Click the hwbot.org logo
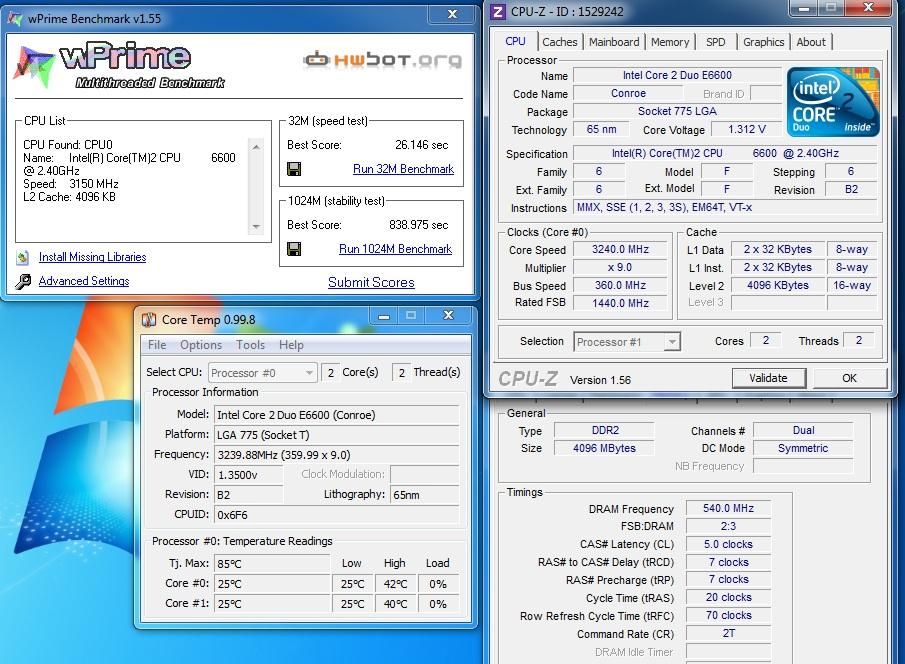 tap(383, 59)
